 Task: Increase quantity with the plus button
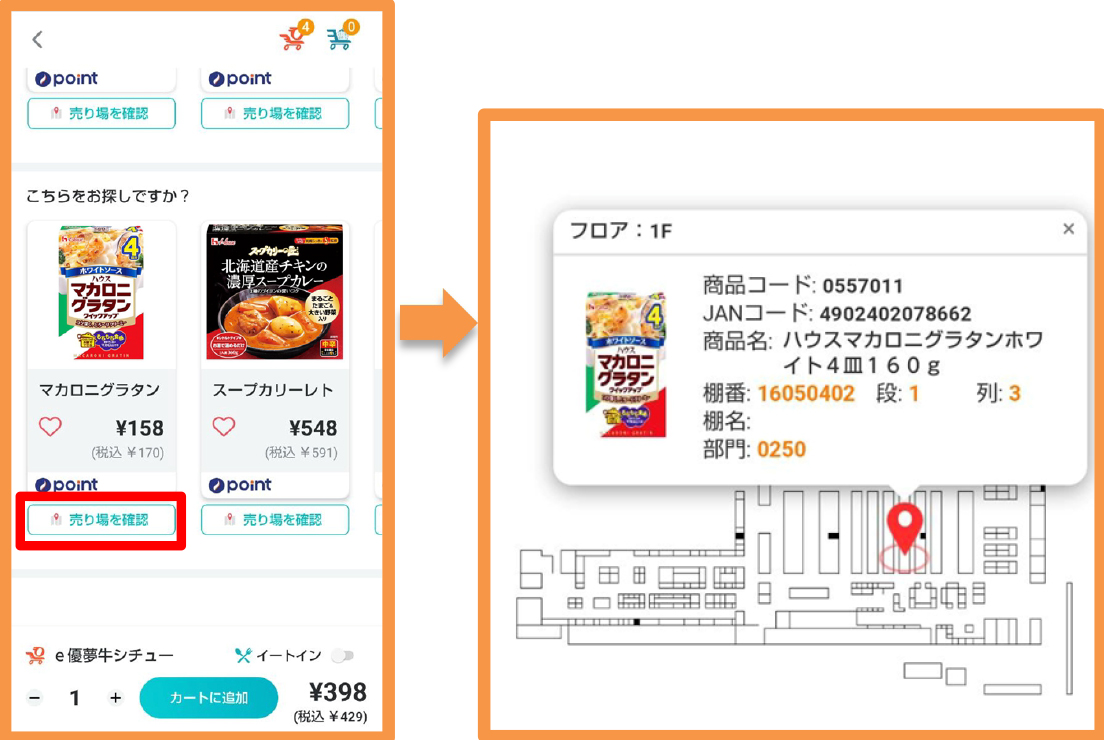[115, 698]
